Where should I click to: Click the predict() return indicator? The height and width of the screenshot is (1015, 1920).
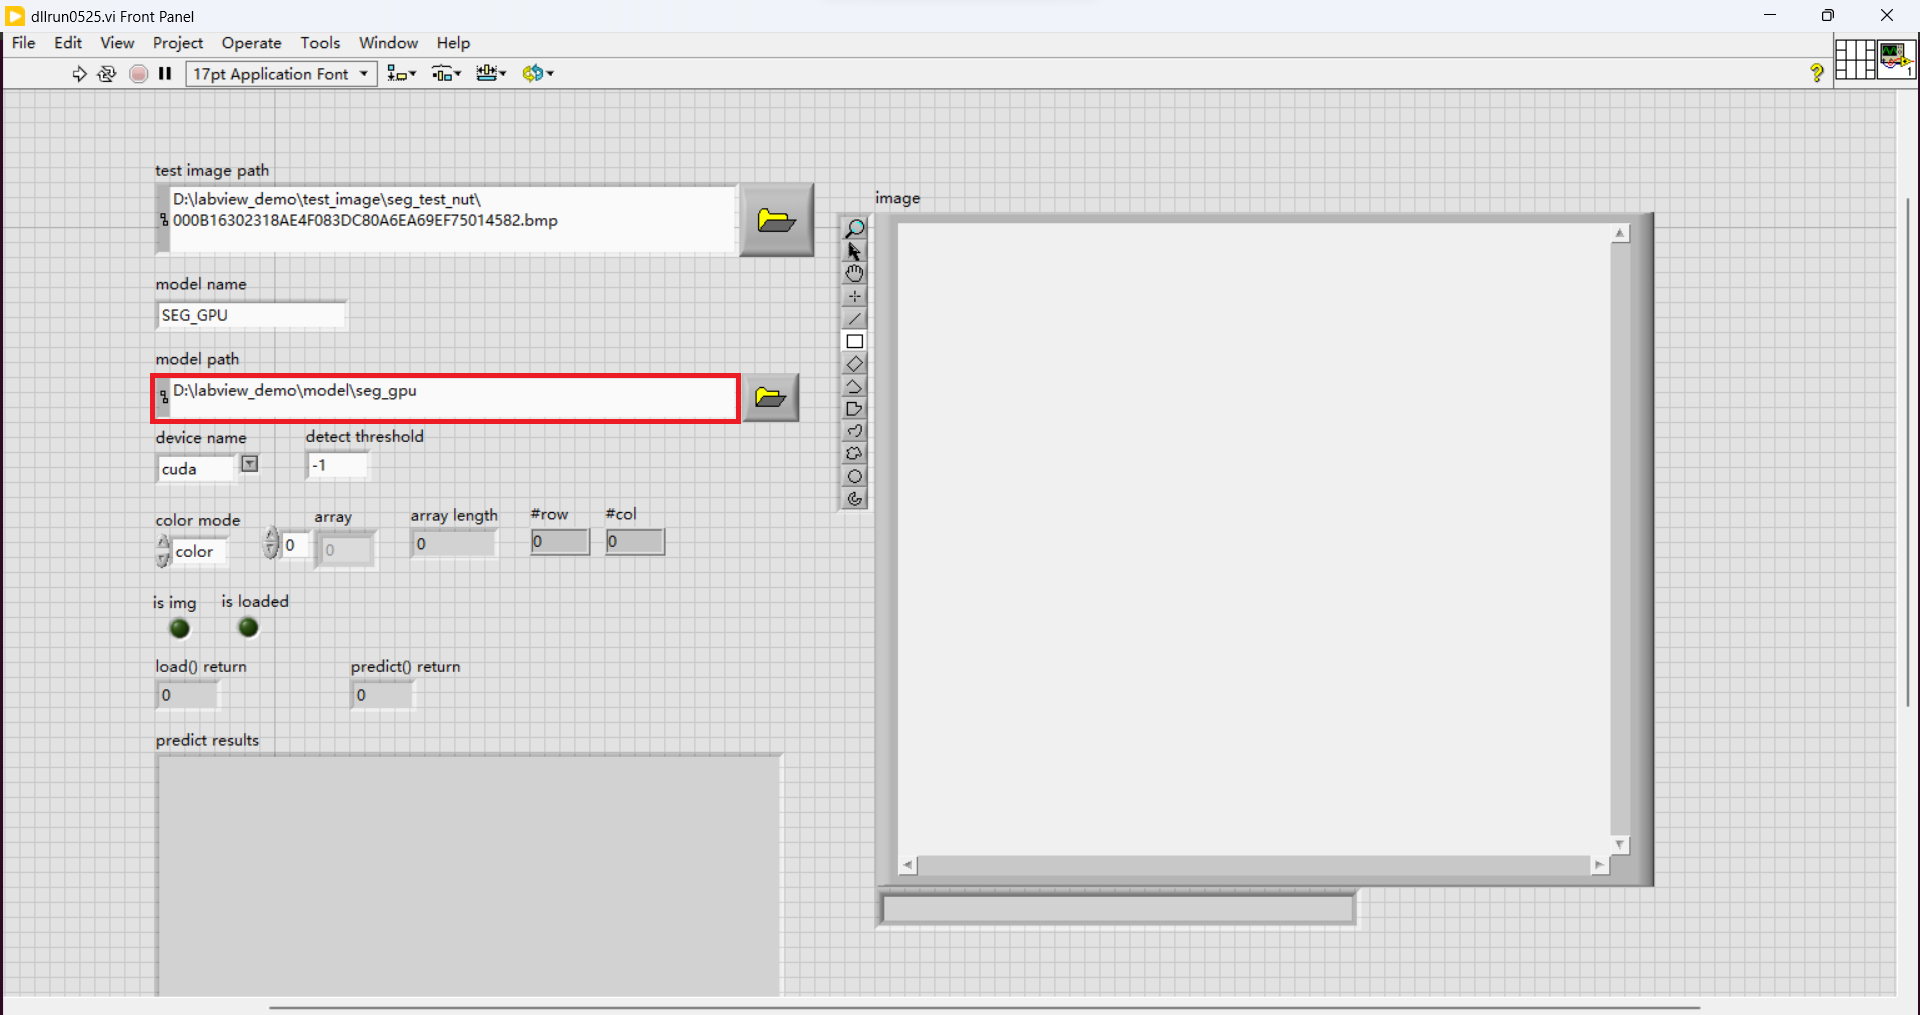(x=382, y=695)
